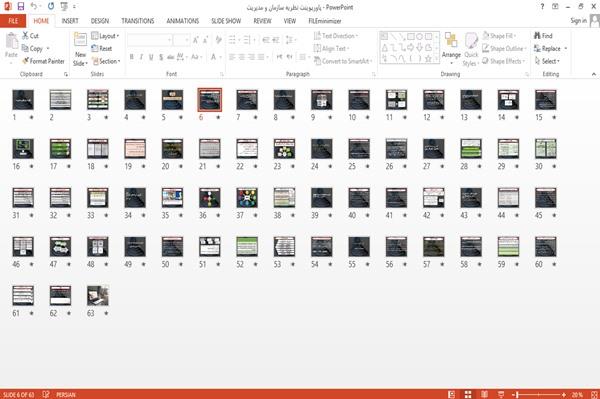Open Shape Fill dropdown
Screen dimensions: 600x399
[x=499, y=36]
